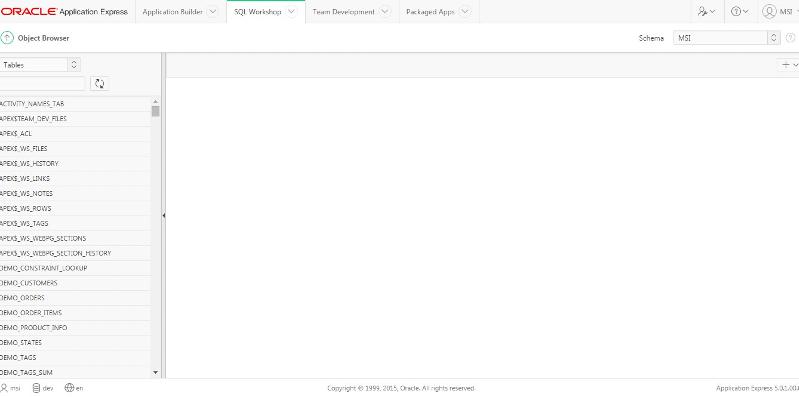Switch to the Application Builder tab

173,11
